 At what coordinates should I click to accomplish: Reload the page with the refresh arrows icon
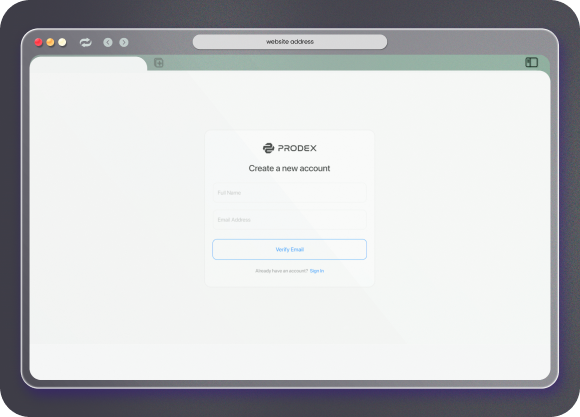pos(85,43)
